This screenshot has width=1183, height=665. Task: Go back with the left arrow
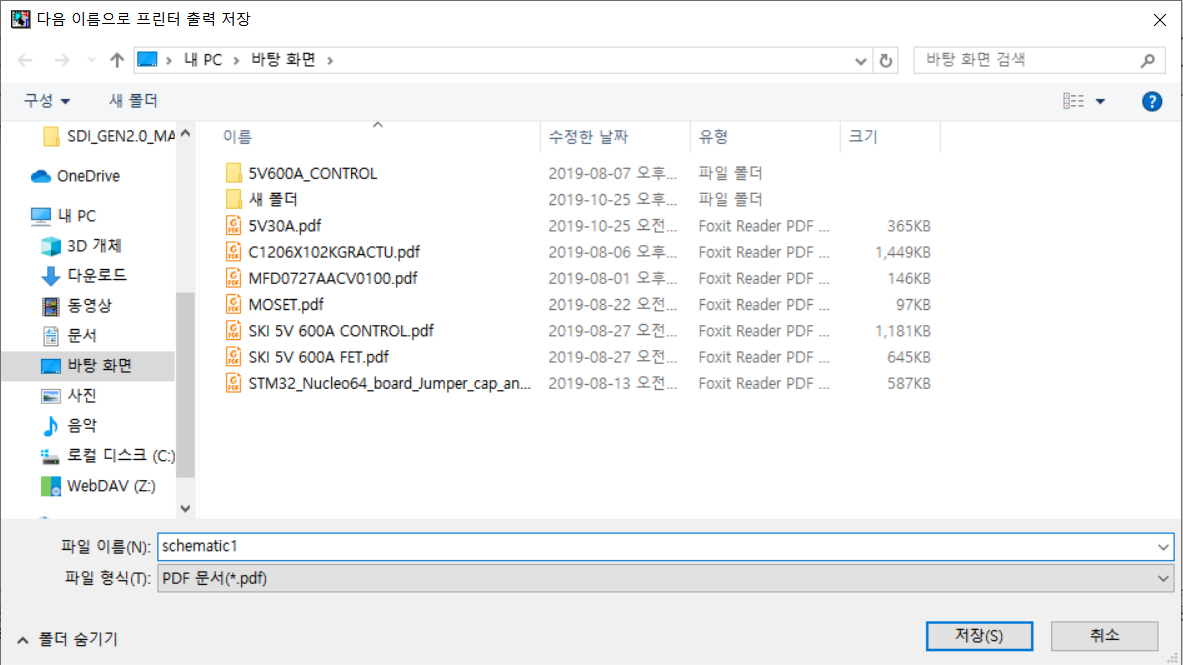[25, 60]
